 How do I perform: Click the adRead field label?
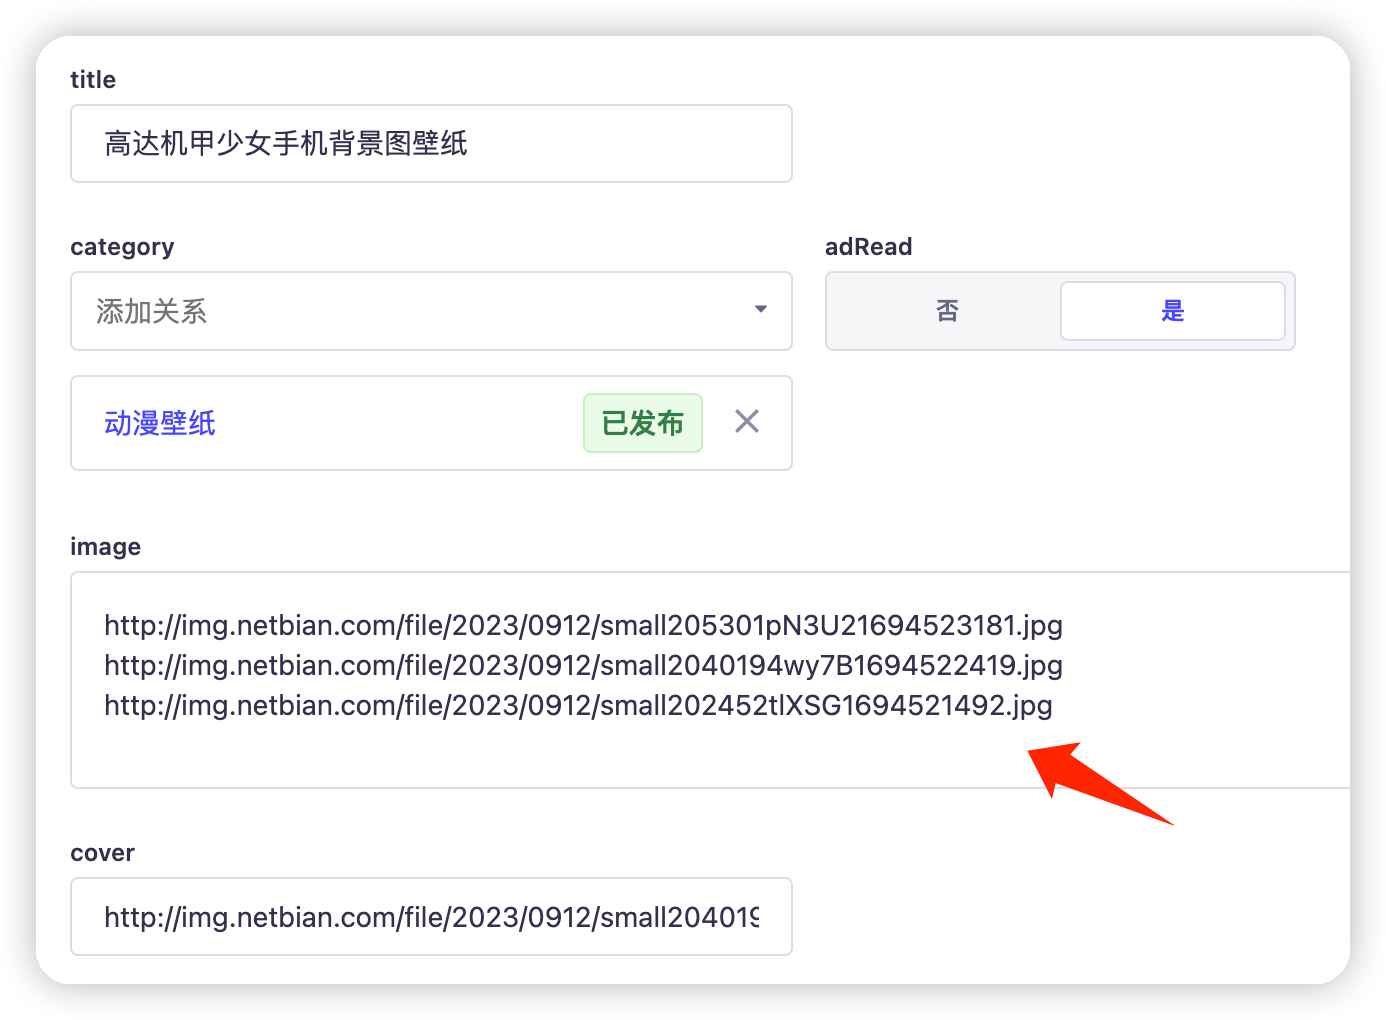(868, 247)
